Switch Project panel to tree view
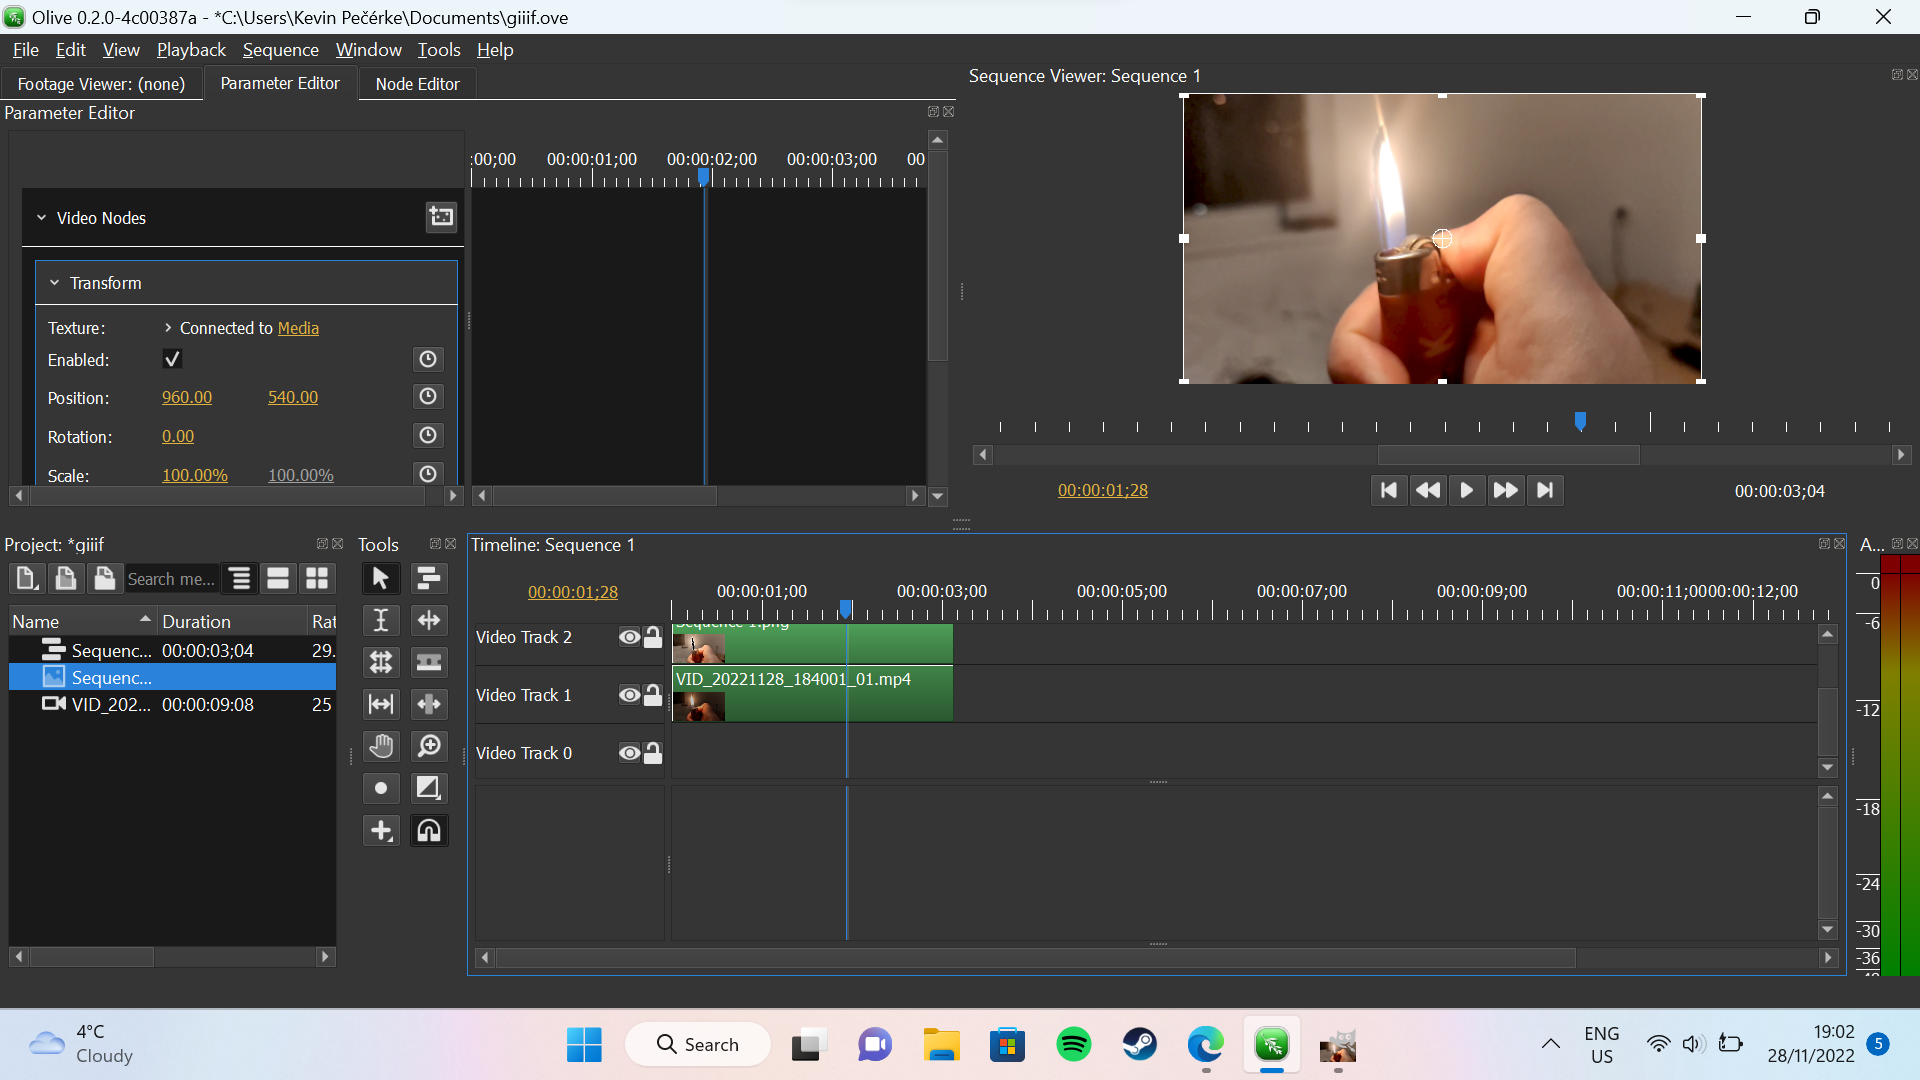Image resolution: width=1920 pixels, height=1080 pixels. (x=240, y=578)
